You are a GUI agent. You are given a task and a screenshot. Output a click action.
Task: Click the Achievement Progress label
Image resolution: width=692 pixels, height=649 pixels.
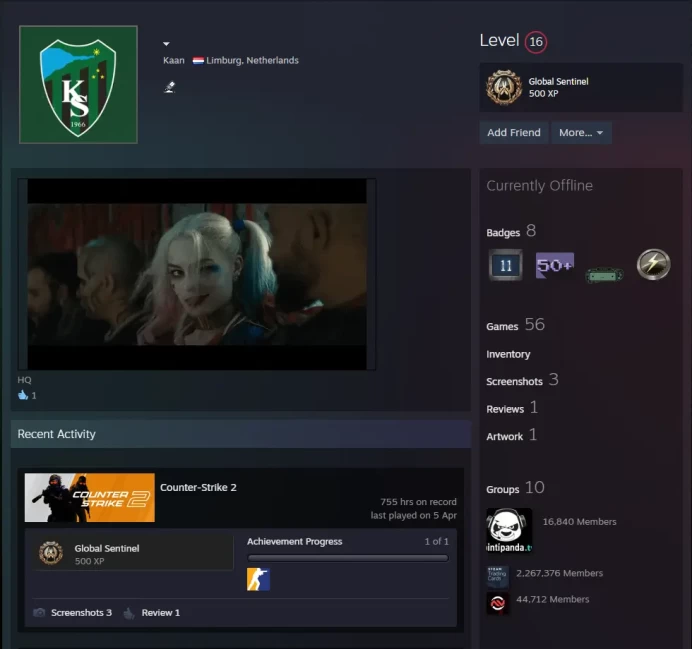point(294,541)
